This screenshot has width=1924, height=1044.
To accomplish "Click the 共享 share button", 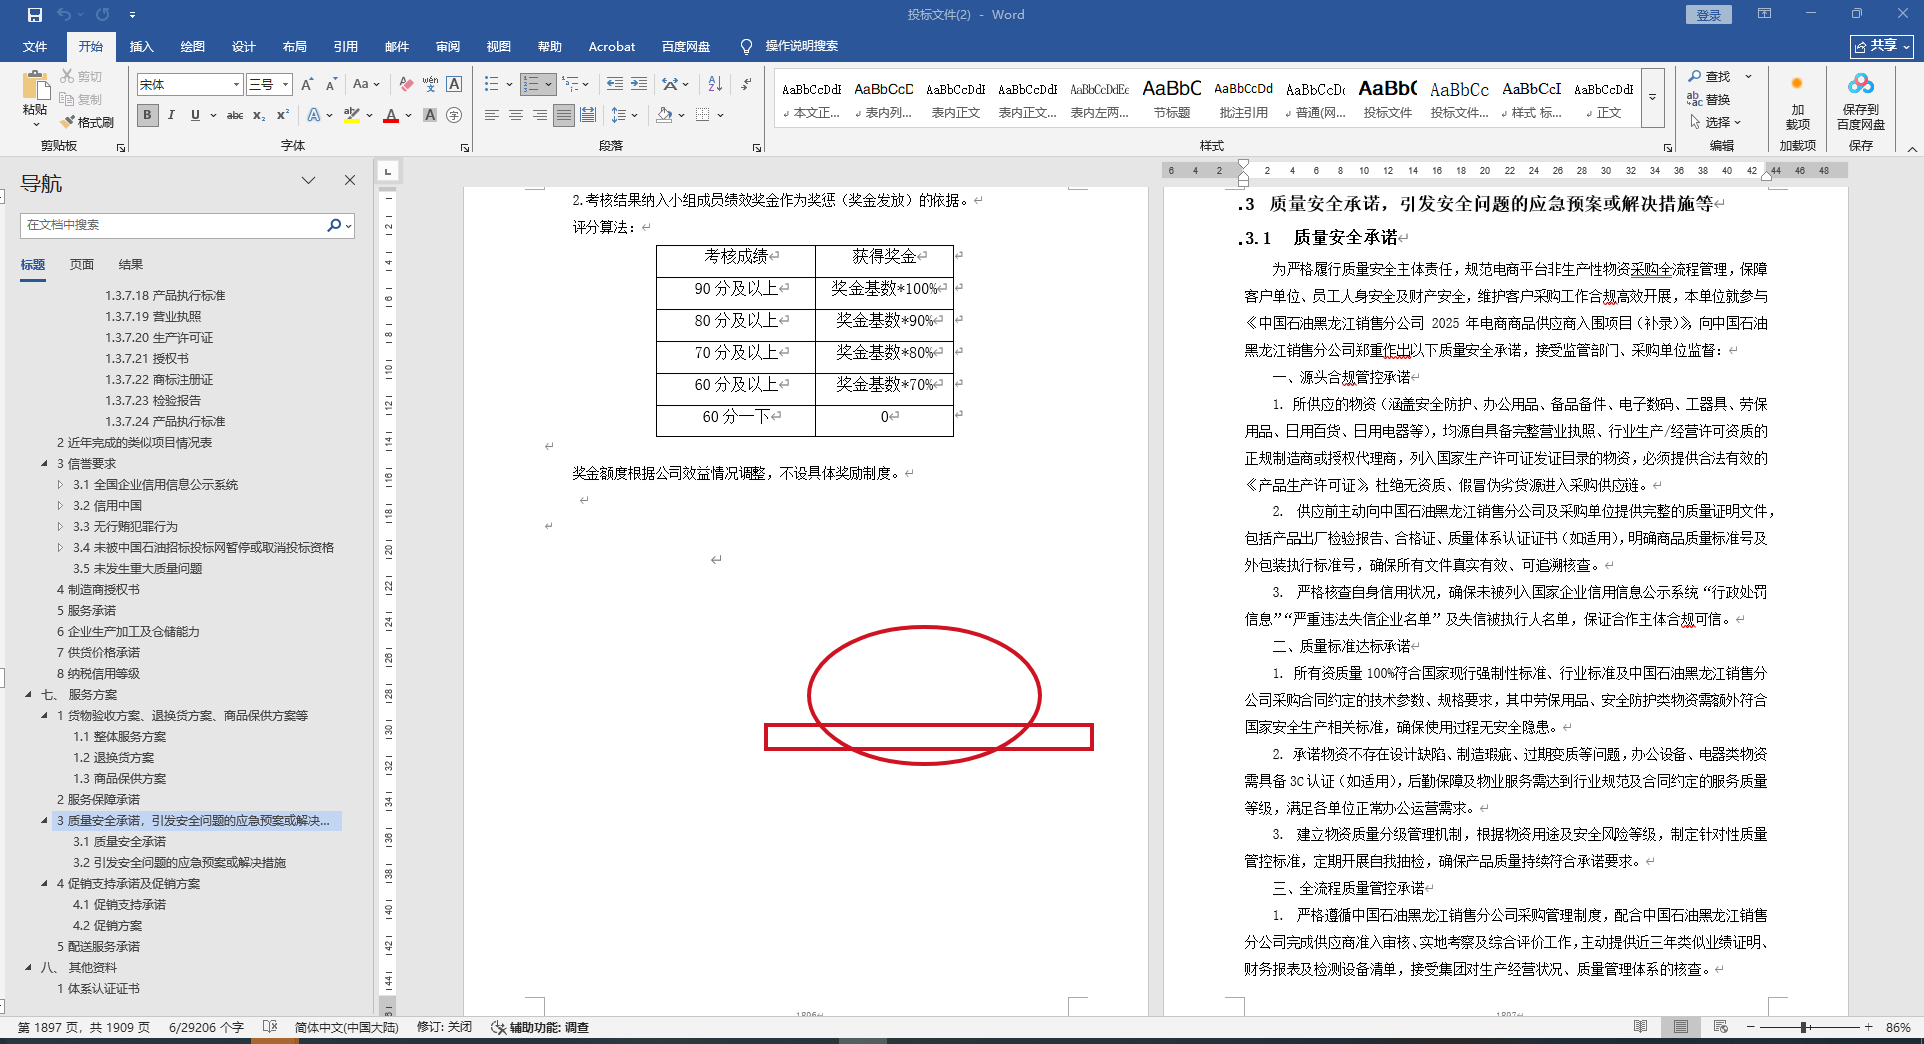I will click(1882, 46).
